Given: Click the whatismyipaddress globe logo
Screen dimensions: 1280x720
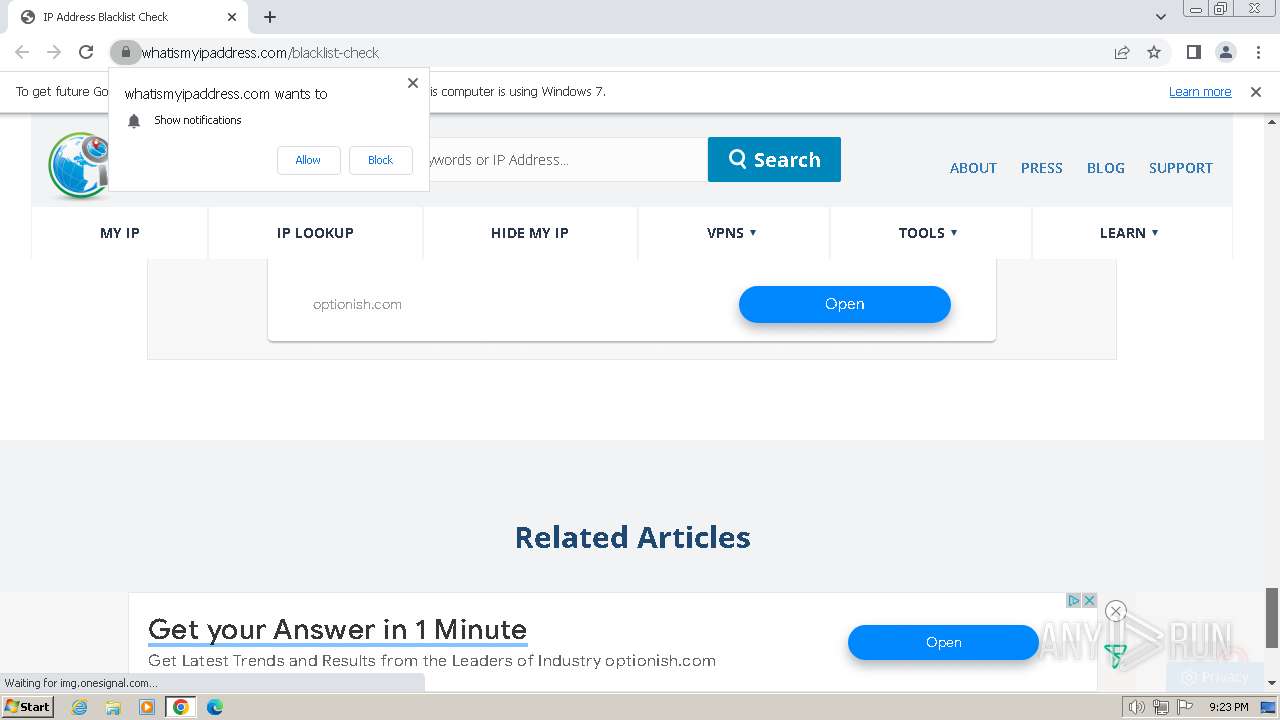Looking at the screenshot, I should (x=78, y=165).
